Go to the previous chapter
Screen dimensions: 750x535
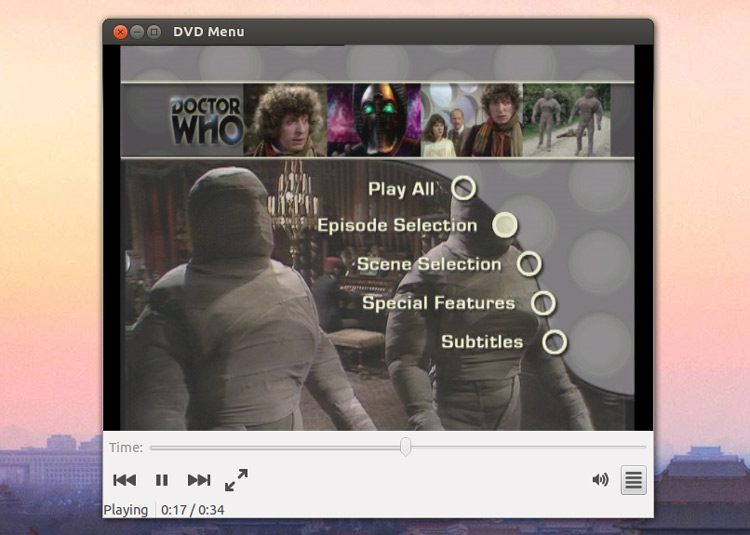[124, 480]
